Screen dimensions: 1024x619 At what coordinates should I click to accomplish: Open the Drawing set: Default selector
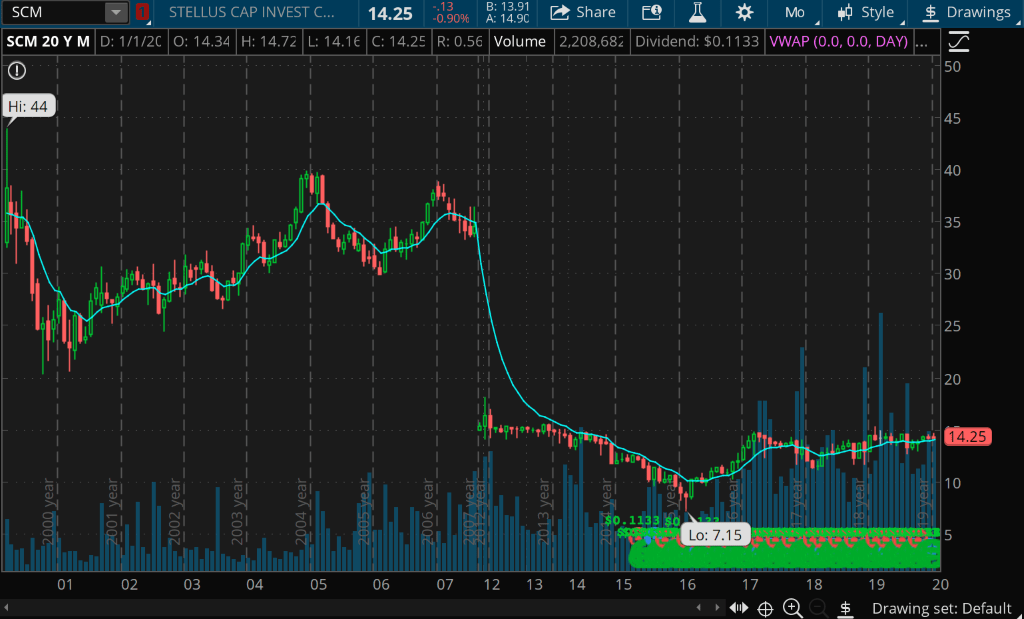pos(941,608)
